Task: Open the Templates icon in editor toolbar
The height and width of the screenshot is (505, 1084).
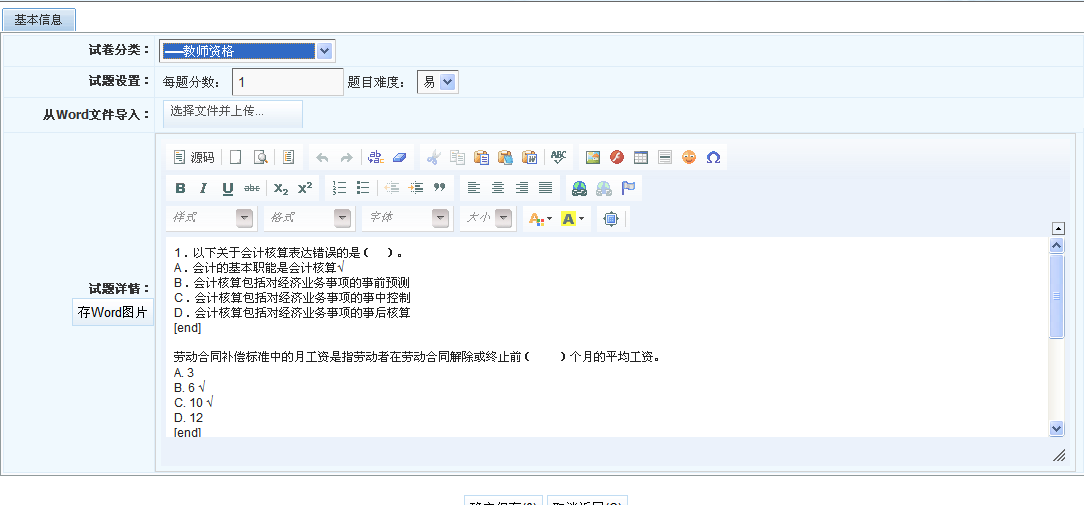Action: click(x=288, y=158)
